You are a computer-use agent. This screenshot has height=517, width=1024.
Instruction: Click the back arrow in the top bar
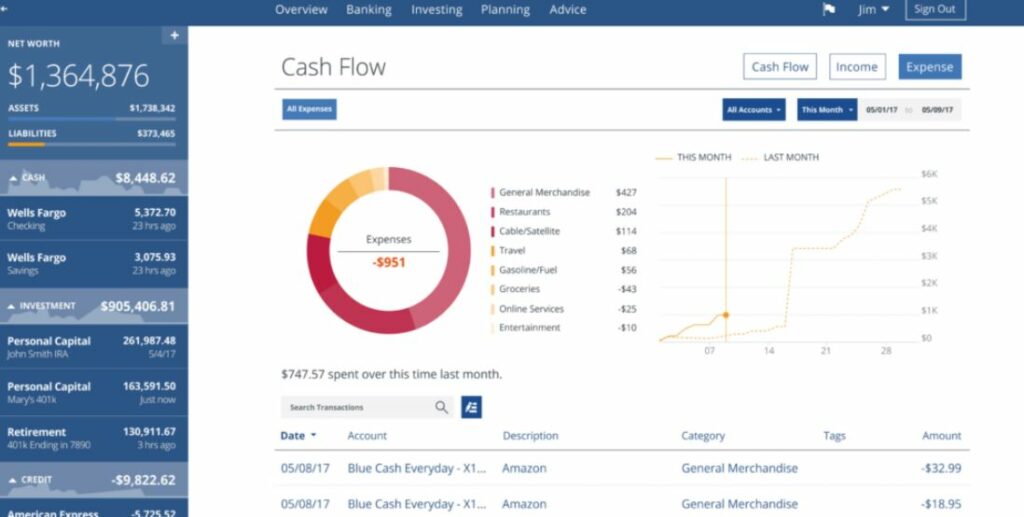pyautogui.click(x=4, y=9)
